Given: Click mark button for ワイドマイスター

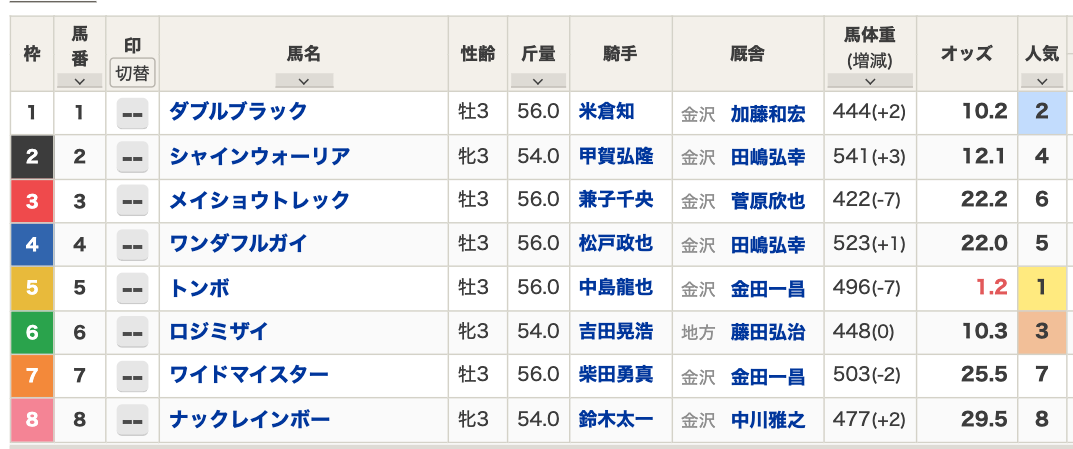Looking at the screenshot, I should [x=133, y=376].
